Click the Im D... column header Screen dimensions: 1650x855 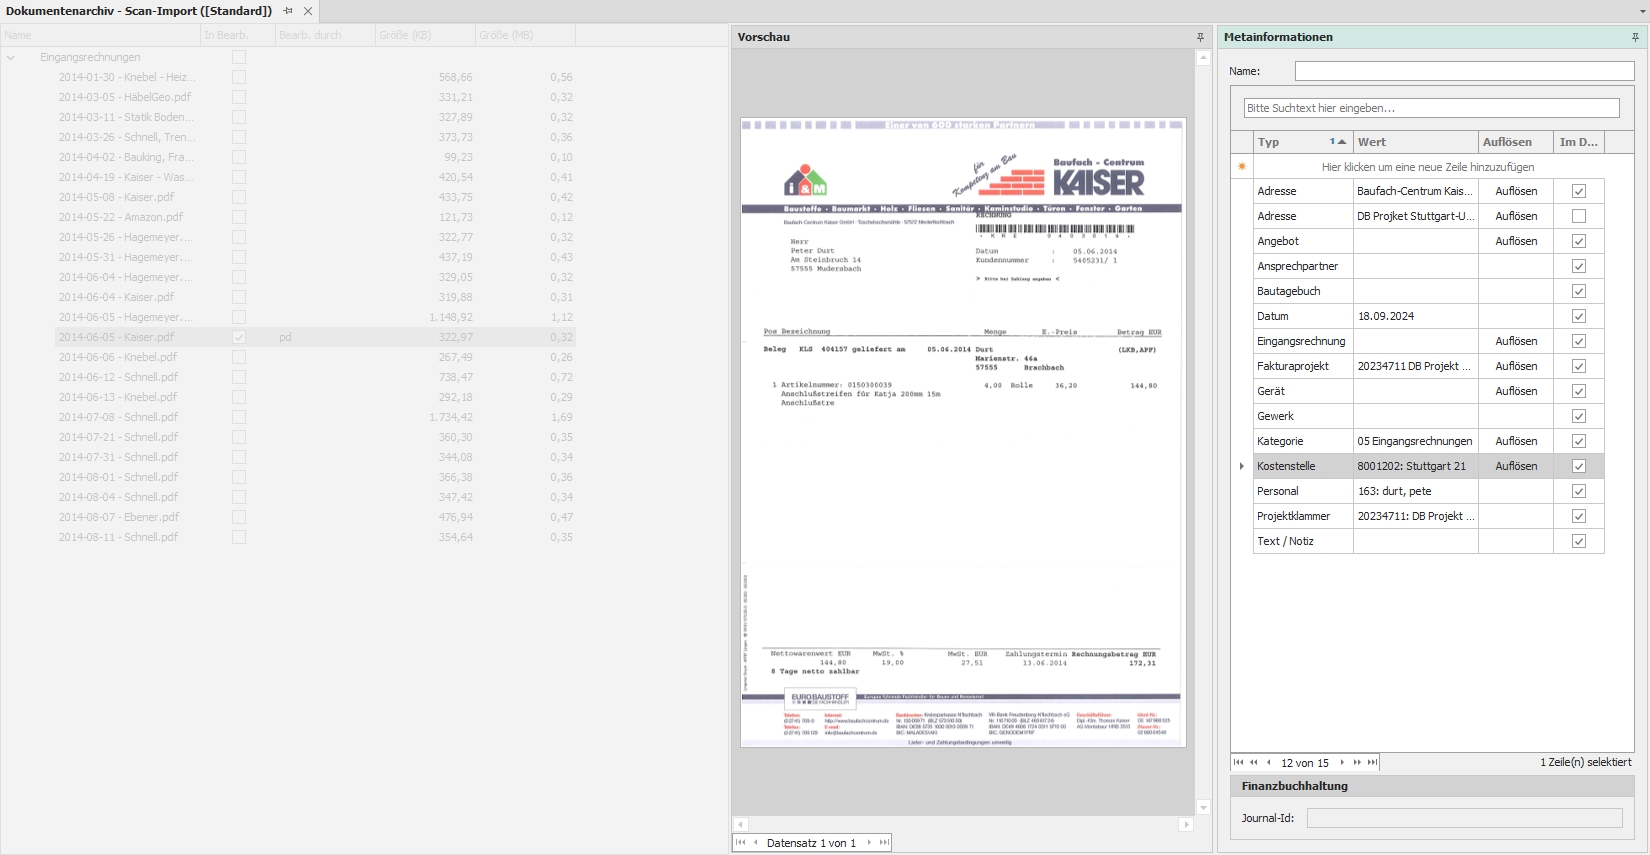[1579, 142]
